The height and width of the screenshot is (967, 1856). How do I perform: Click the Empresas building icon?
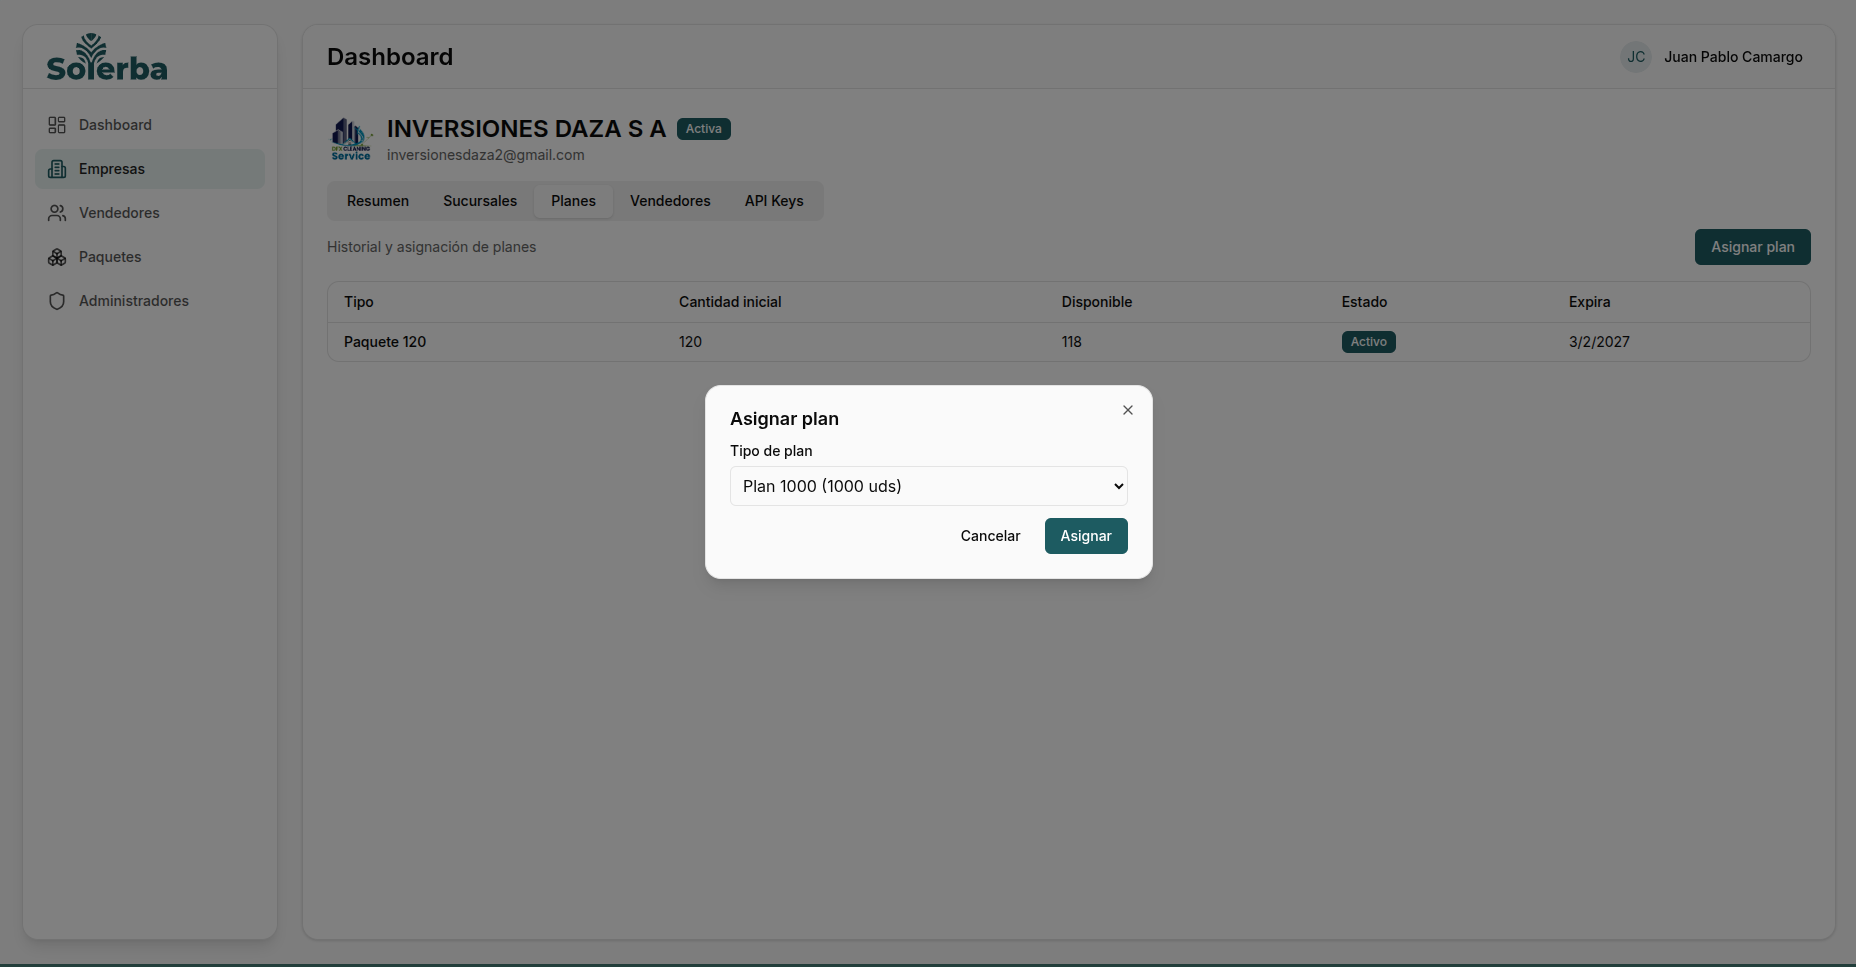(57, 169)
